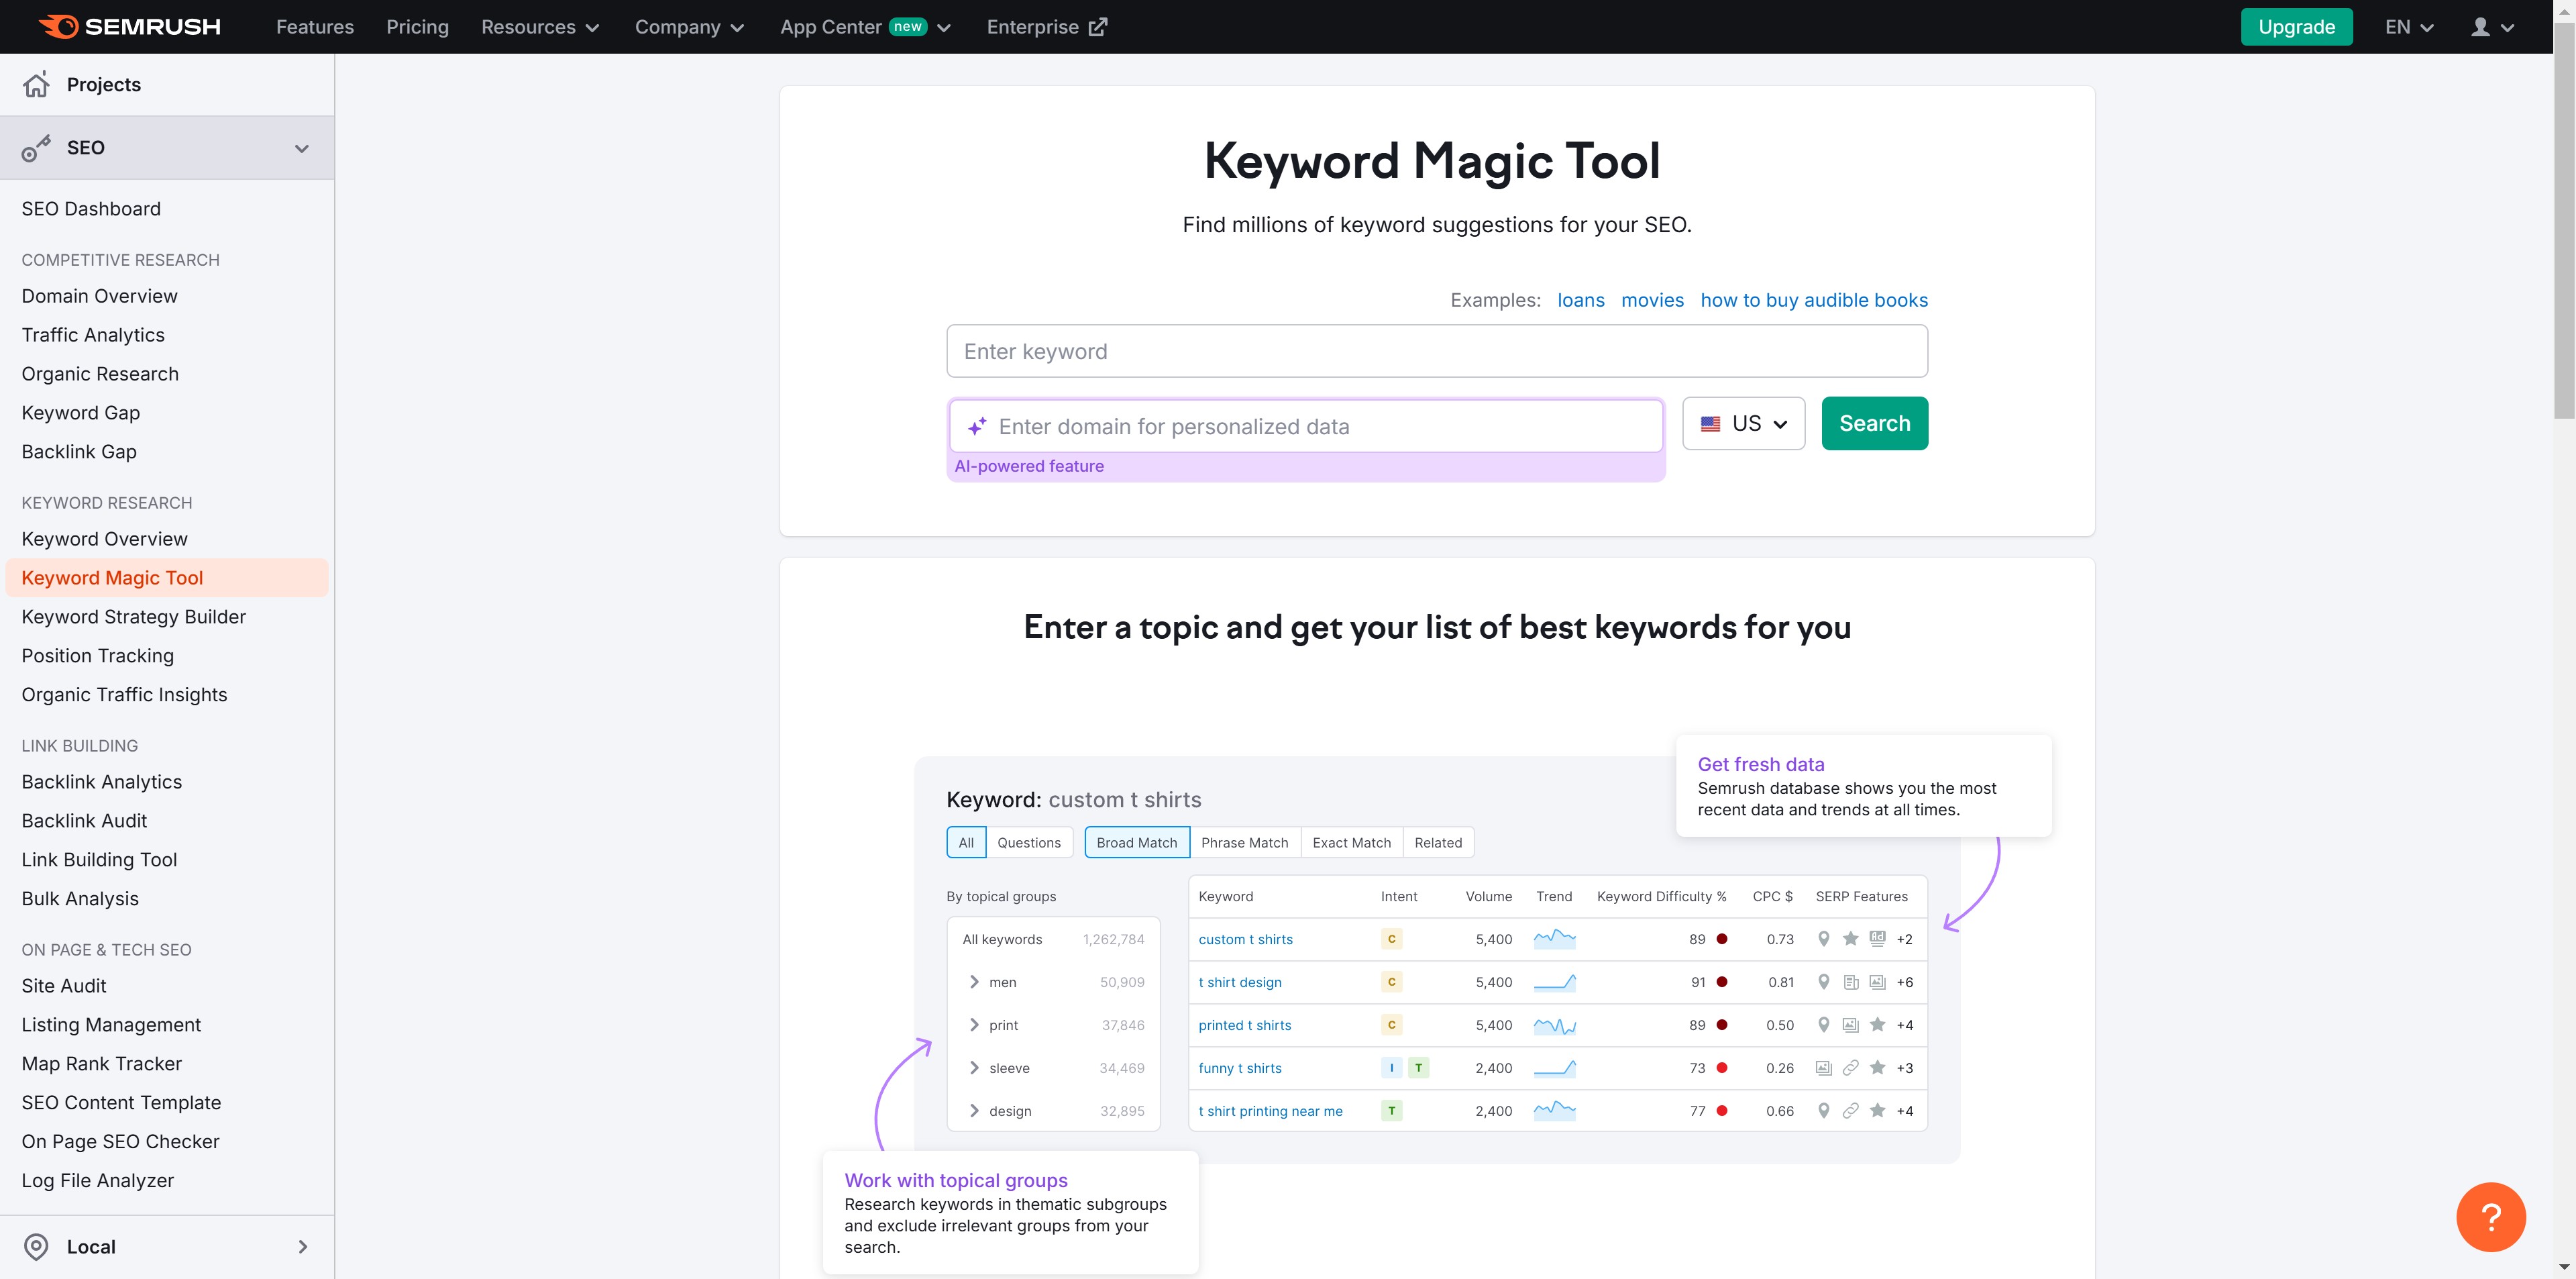Open Projects via the home icon
The image size is (2576, 1279).
pyautogui.click(x=36, y=85)
